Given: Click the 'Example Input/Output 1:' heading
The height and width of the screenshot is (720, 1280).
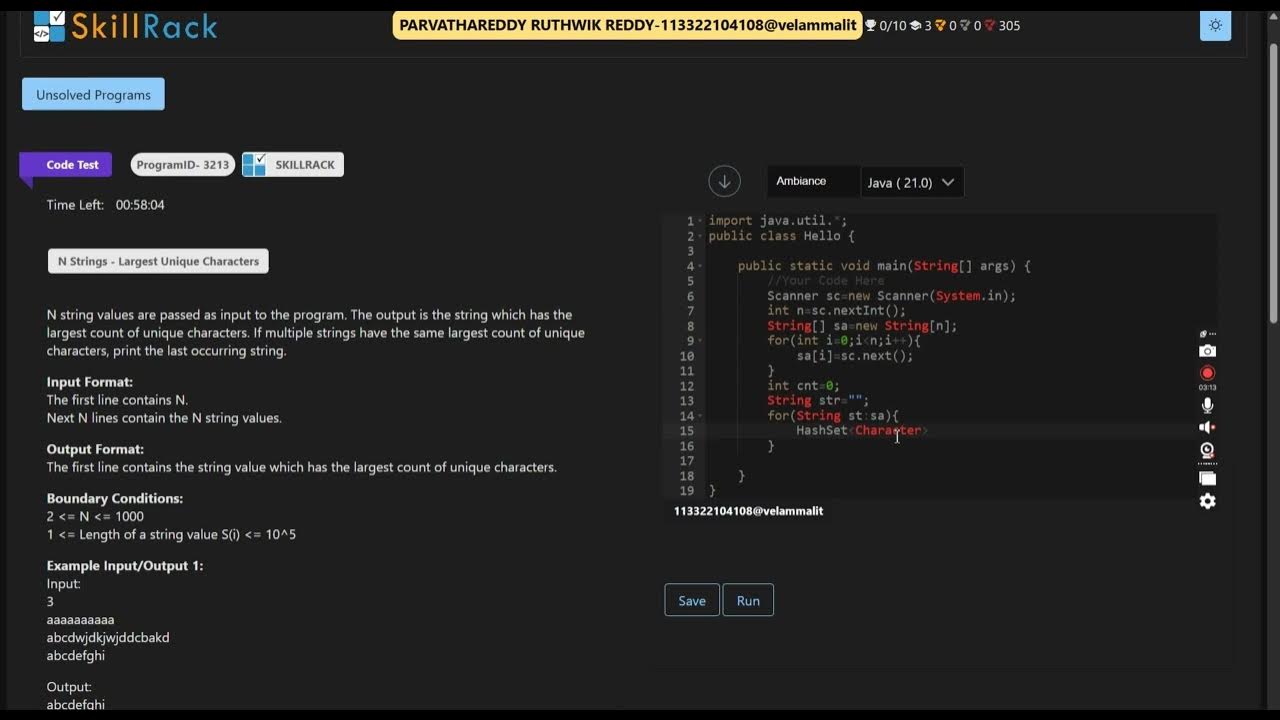Looking at the screenshot, I should 124,566.
